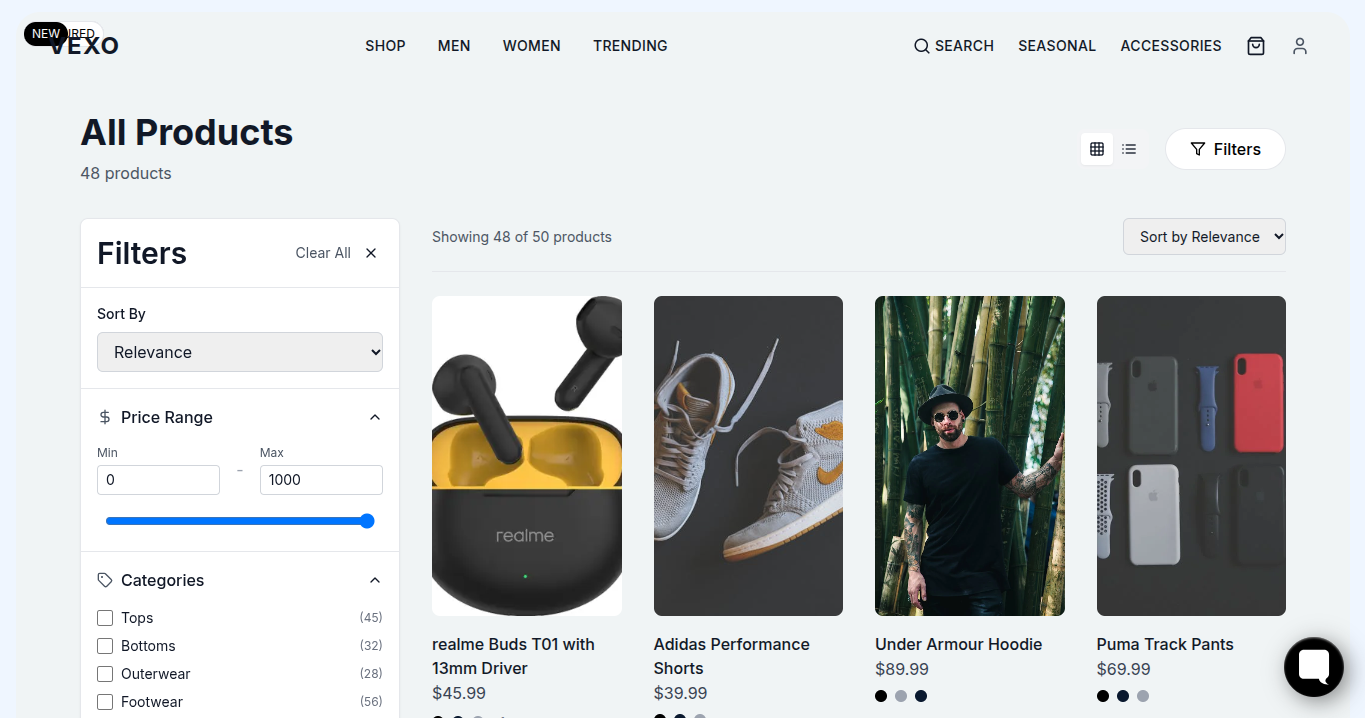Viewport: 1365px width, 718px height.
Task: Enable the Tops category filter
Action: pos(105,618)
